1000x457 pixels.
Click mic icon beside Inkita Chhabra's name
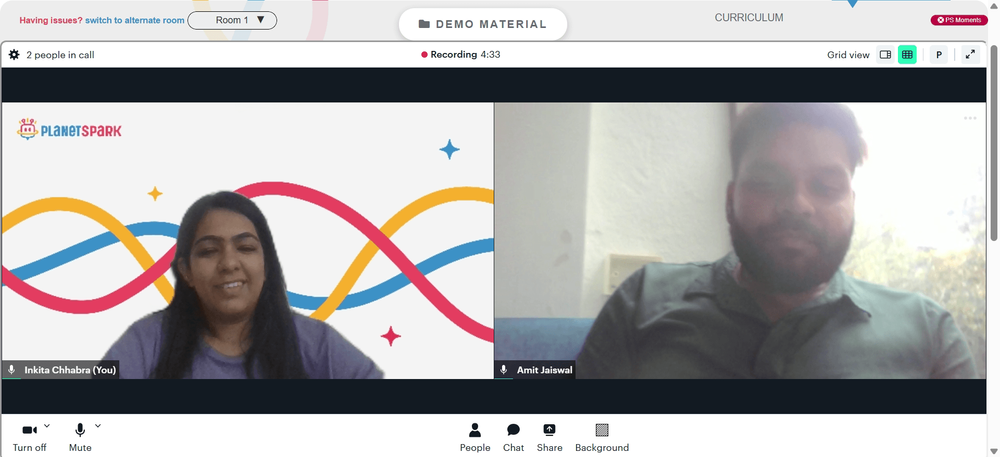[11, 370]
